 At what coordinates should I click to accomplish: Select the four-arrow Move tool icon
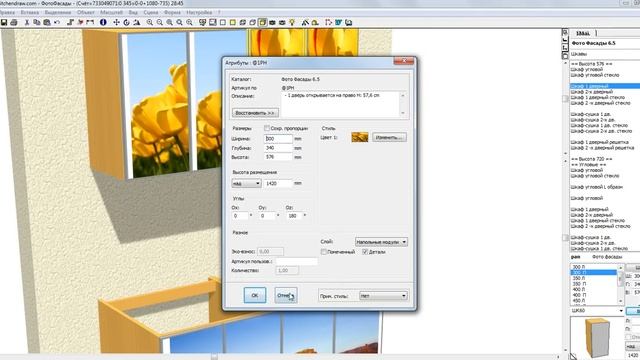point(116,22)
